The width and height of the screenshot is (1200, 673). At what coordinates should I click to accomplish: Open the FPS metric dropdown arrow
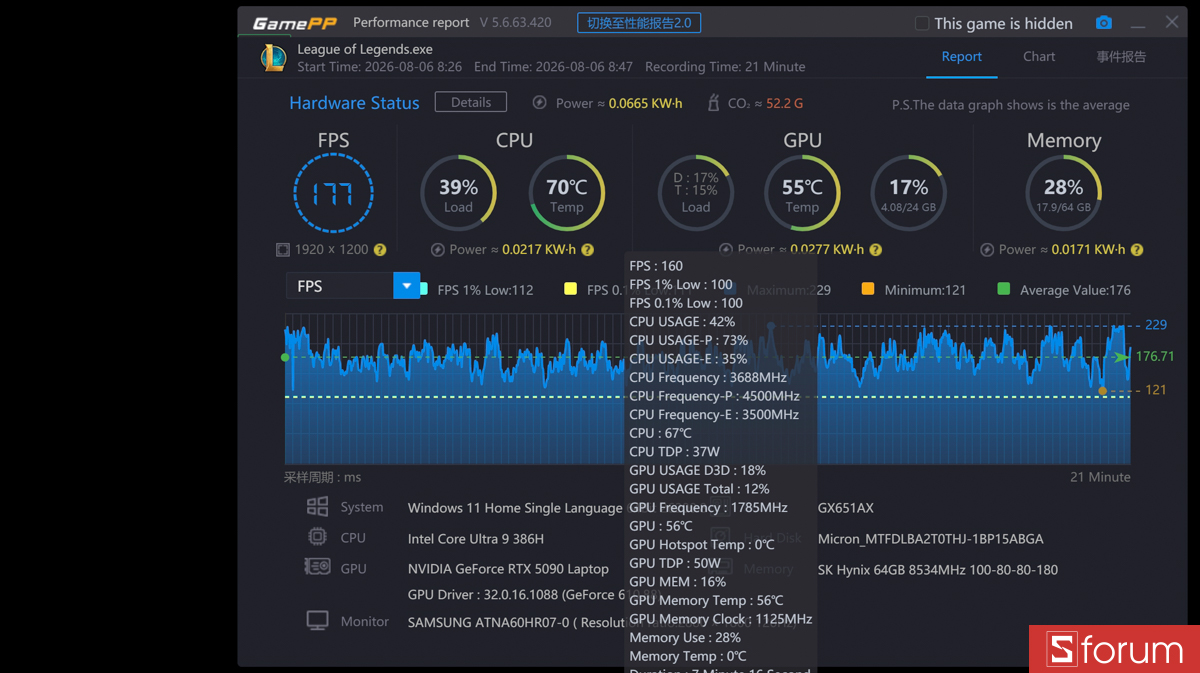coord(406,286)
